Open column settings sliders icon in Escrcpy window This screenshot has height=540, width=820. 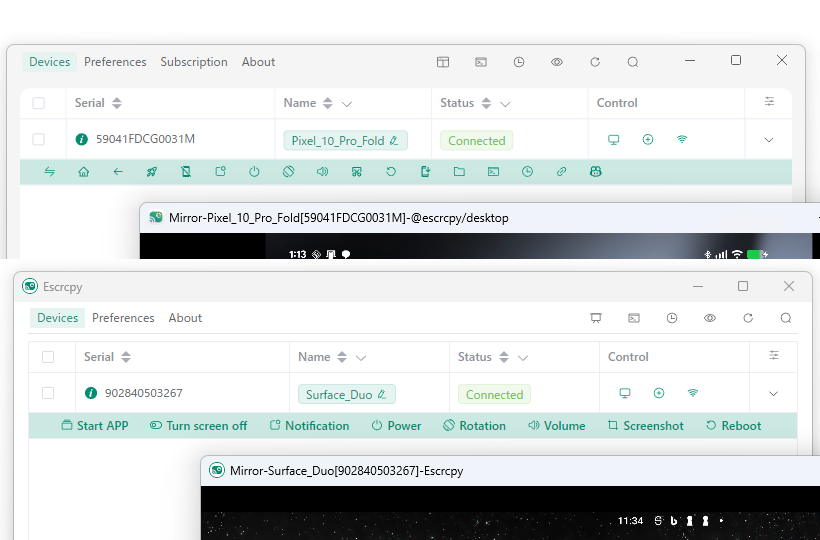pyautogui.click(x=774, y=355)
